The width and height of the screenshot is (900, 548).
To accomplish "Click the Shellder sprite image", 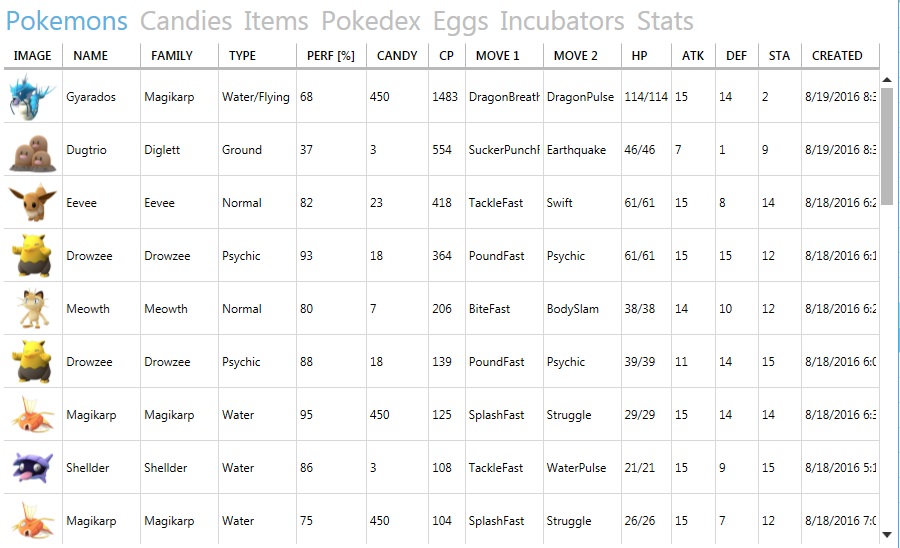I will pyautogui.click(x=33, y=468).
